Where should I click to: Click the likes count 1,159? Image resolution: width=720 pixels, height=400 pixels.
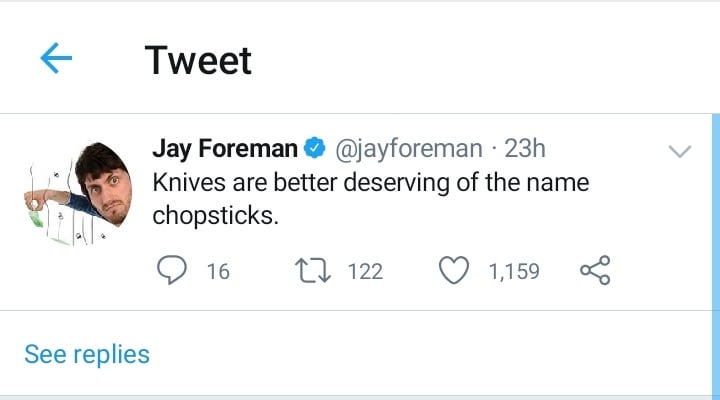click(x=514, y=271)
